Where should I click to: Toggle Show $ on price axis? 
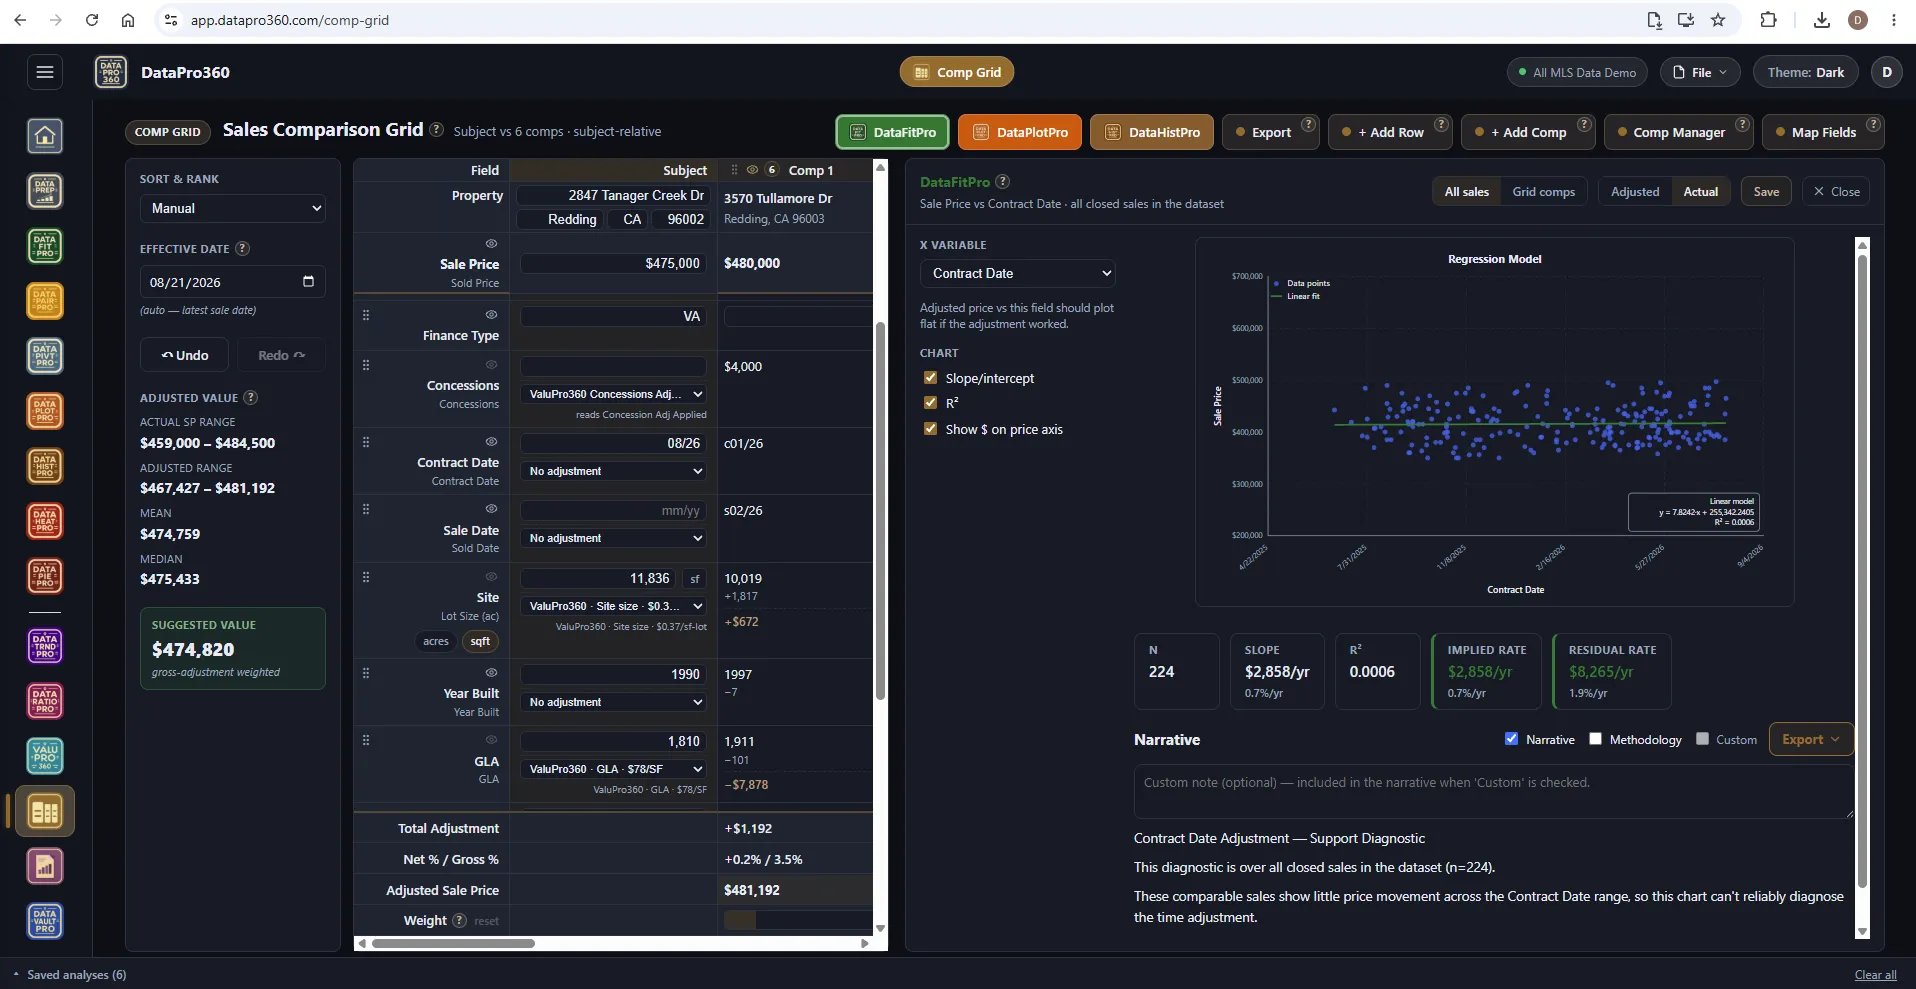pos(930,429)
